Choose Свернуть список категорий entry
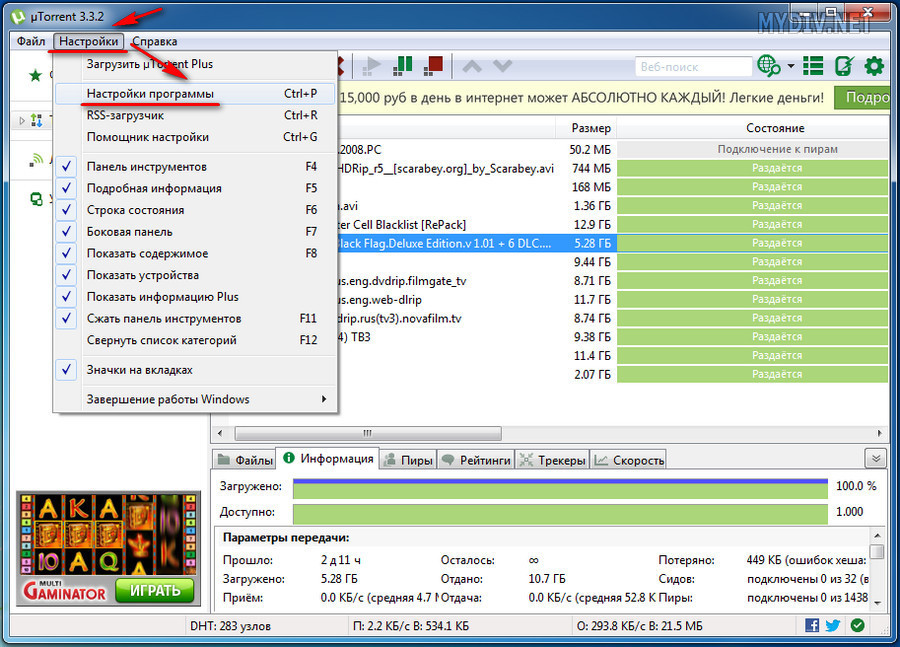Image resolution: width=900 pixels, height=647 pixels. pos(195,340)
